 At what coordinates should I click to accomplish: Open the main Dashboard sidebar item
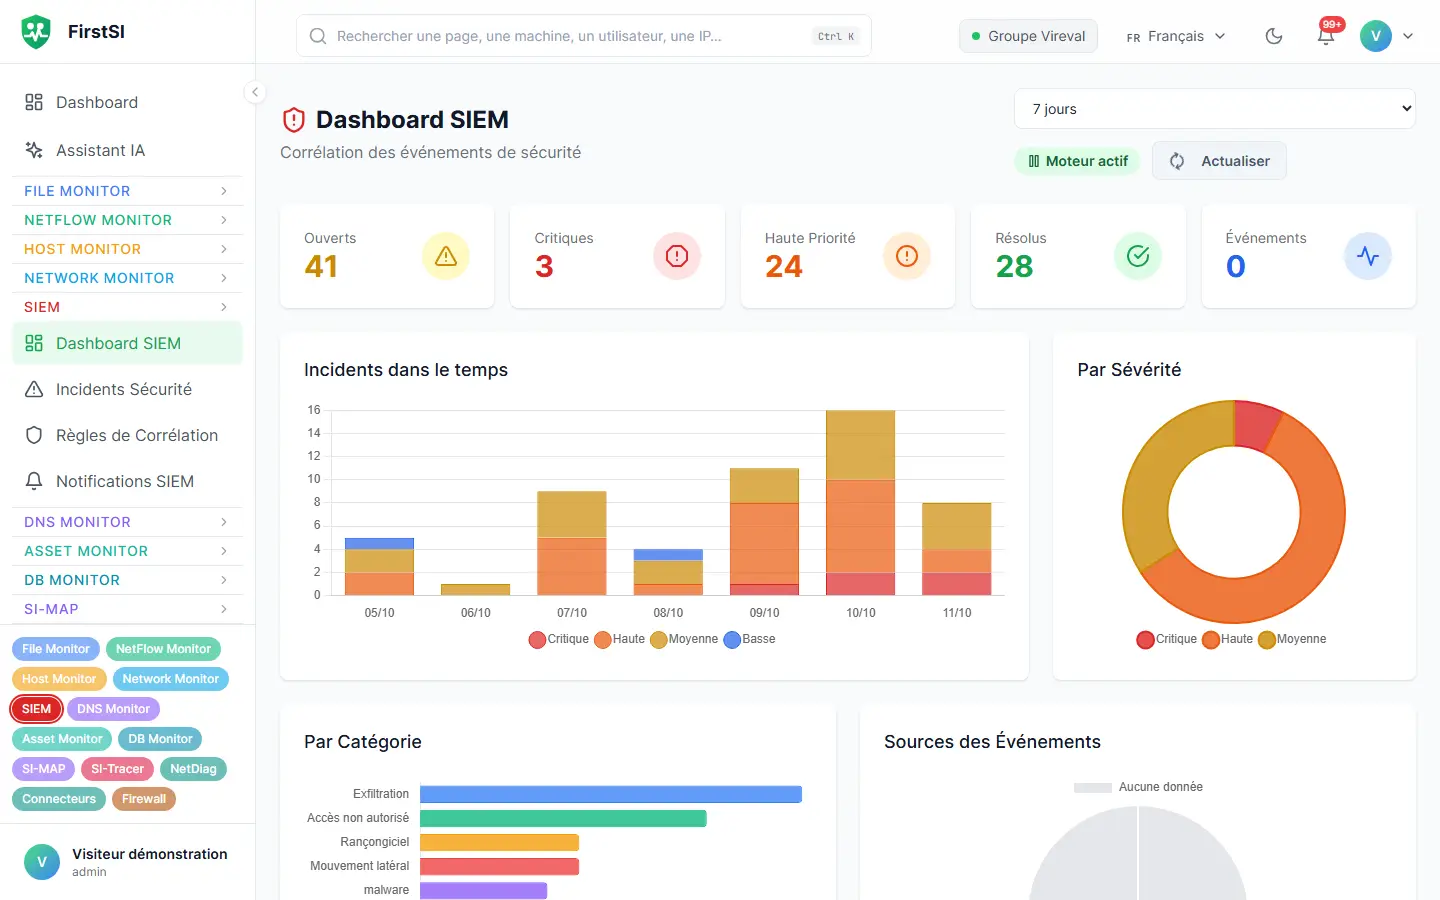pos(127,102)
